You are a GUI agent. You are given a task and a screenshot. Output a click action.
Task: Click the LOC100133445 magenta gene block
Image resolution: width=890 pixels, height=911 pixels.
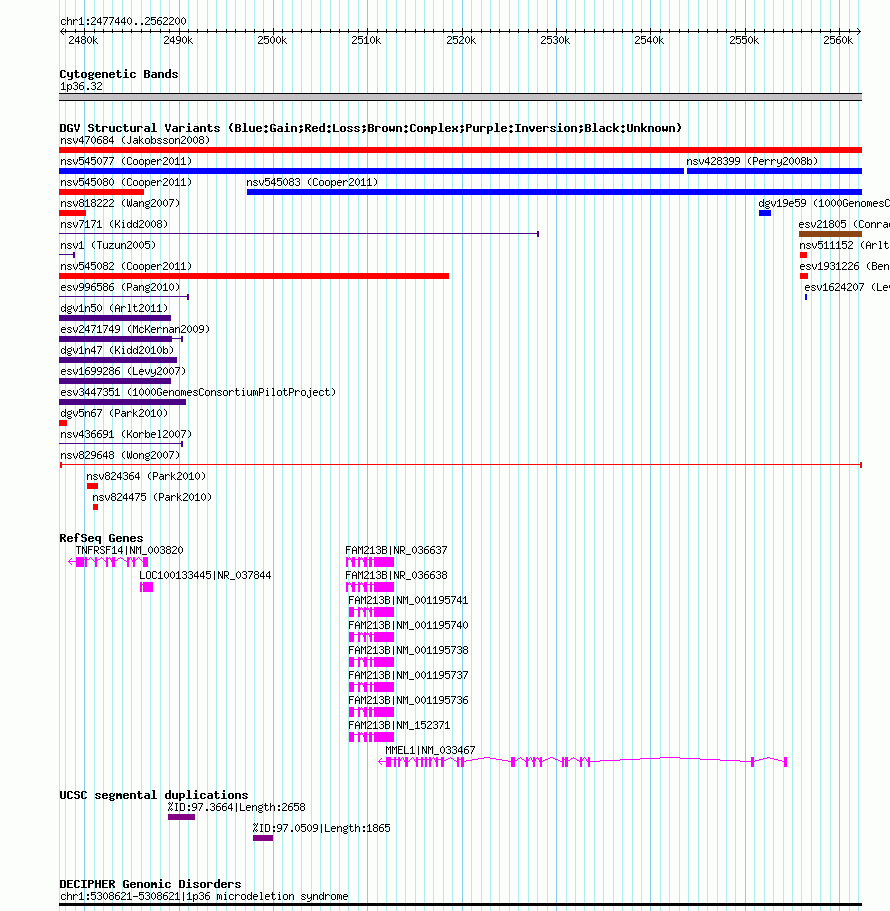[146, 587]
